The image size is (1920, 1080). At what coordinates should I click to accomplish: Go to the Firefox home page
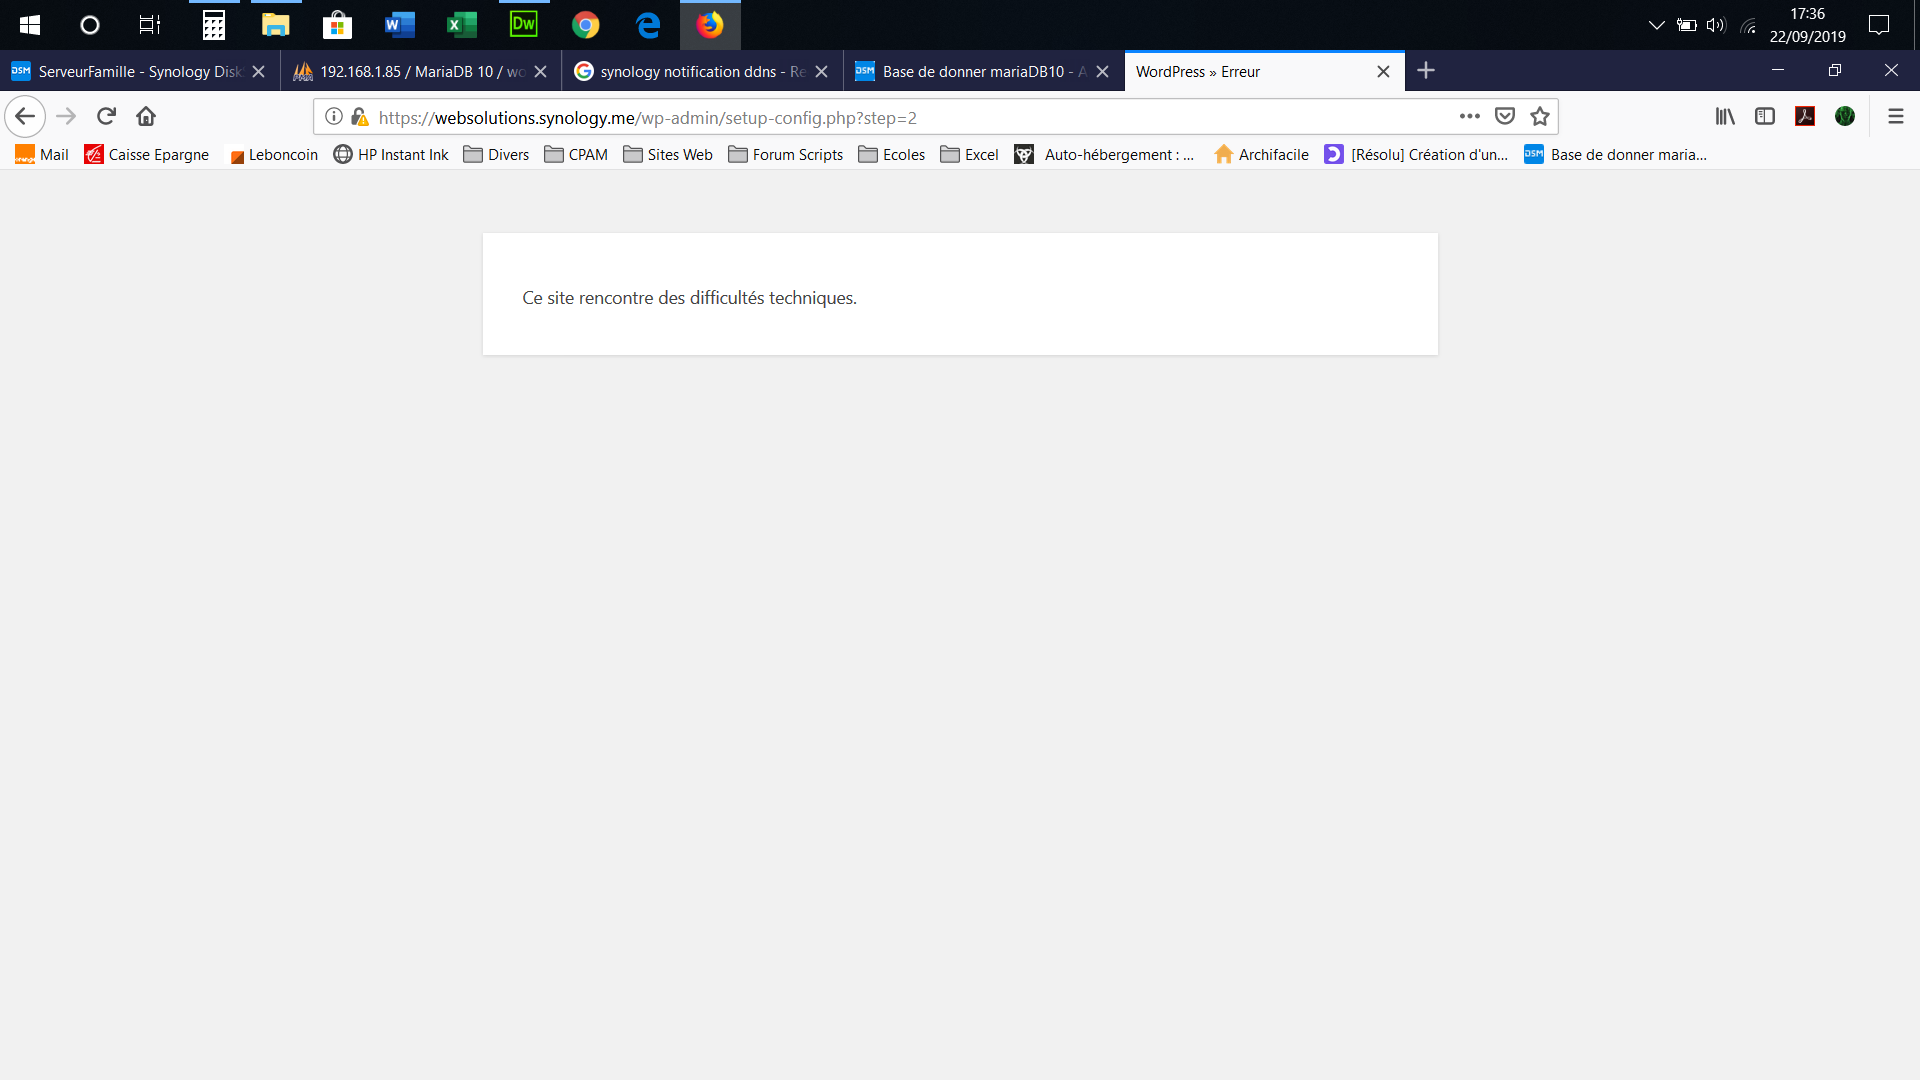pos(146,116)
